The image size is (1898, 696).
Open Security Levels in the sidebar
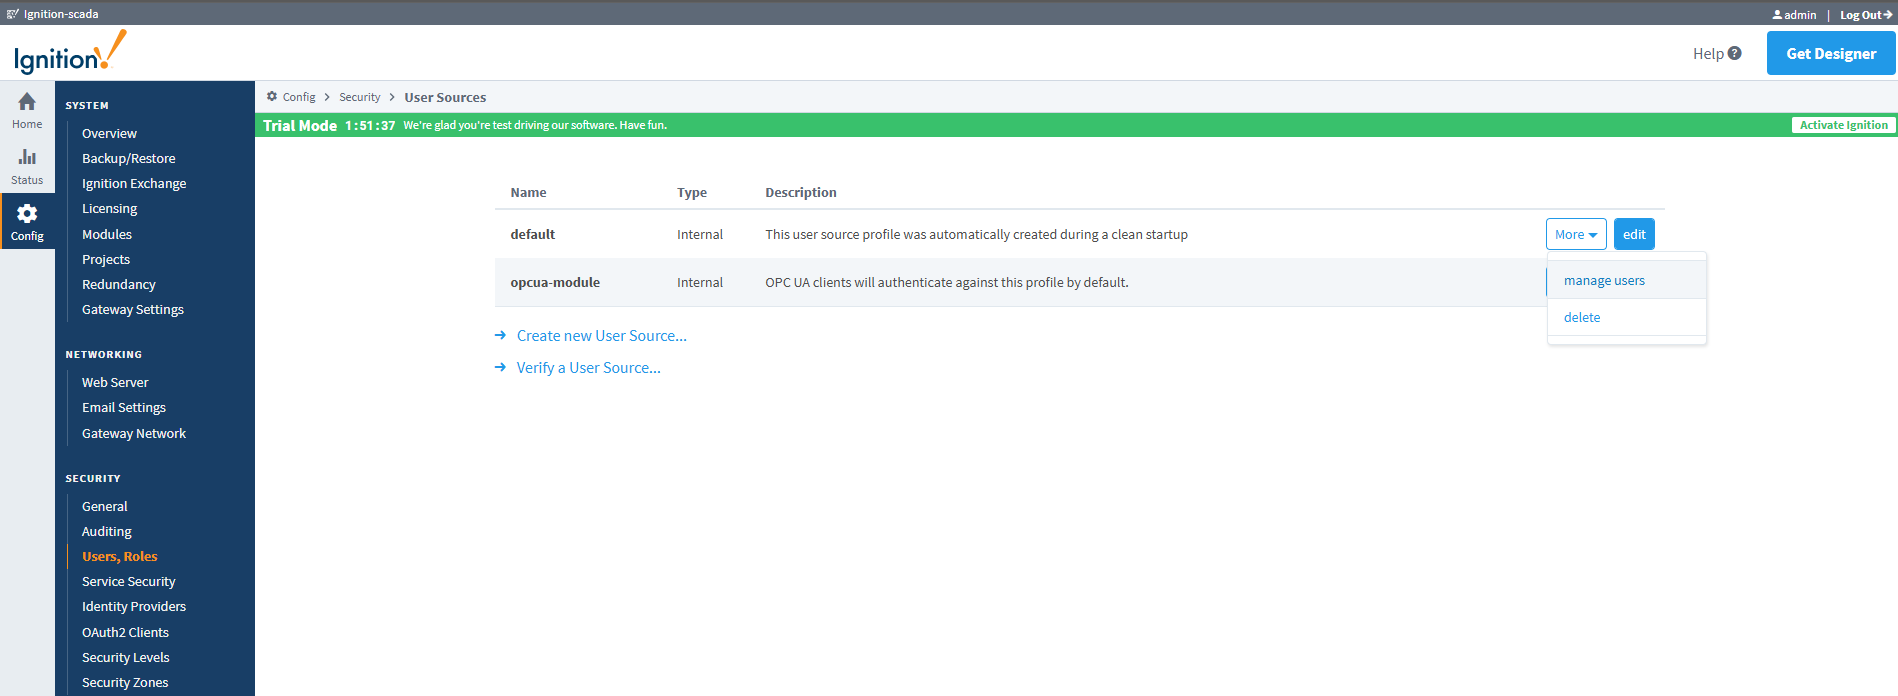point(125,657)
